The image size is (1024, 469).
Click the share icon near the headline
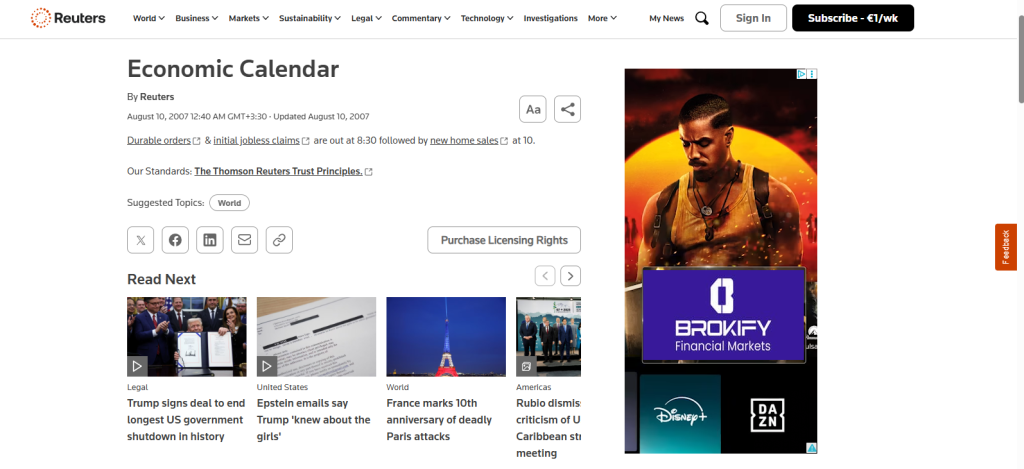[567, 109]
